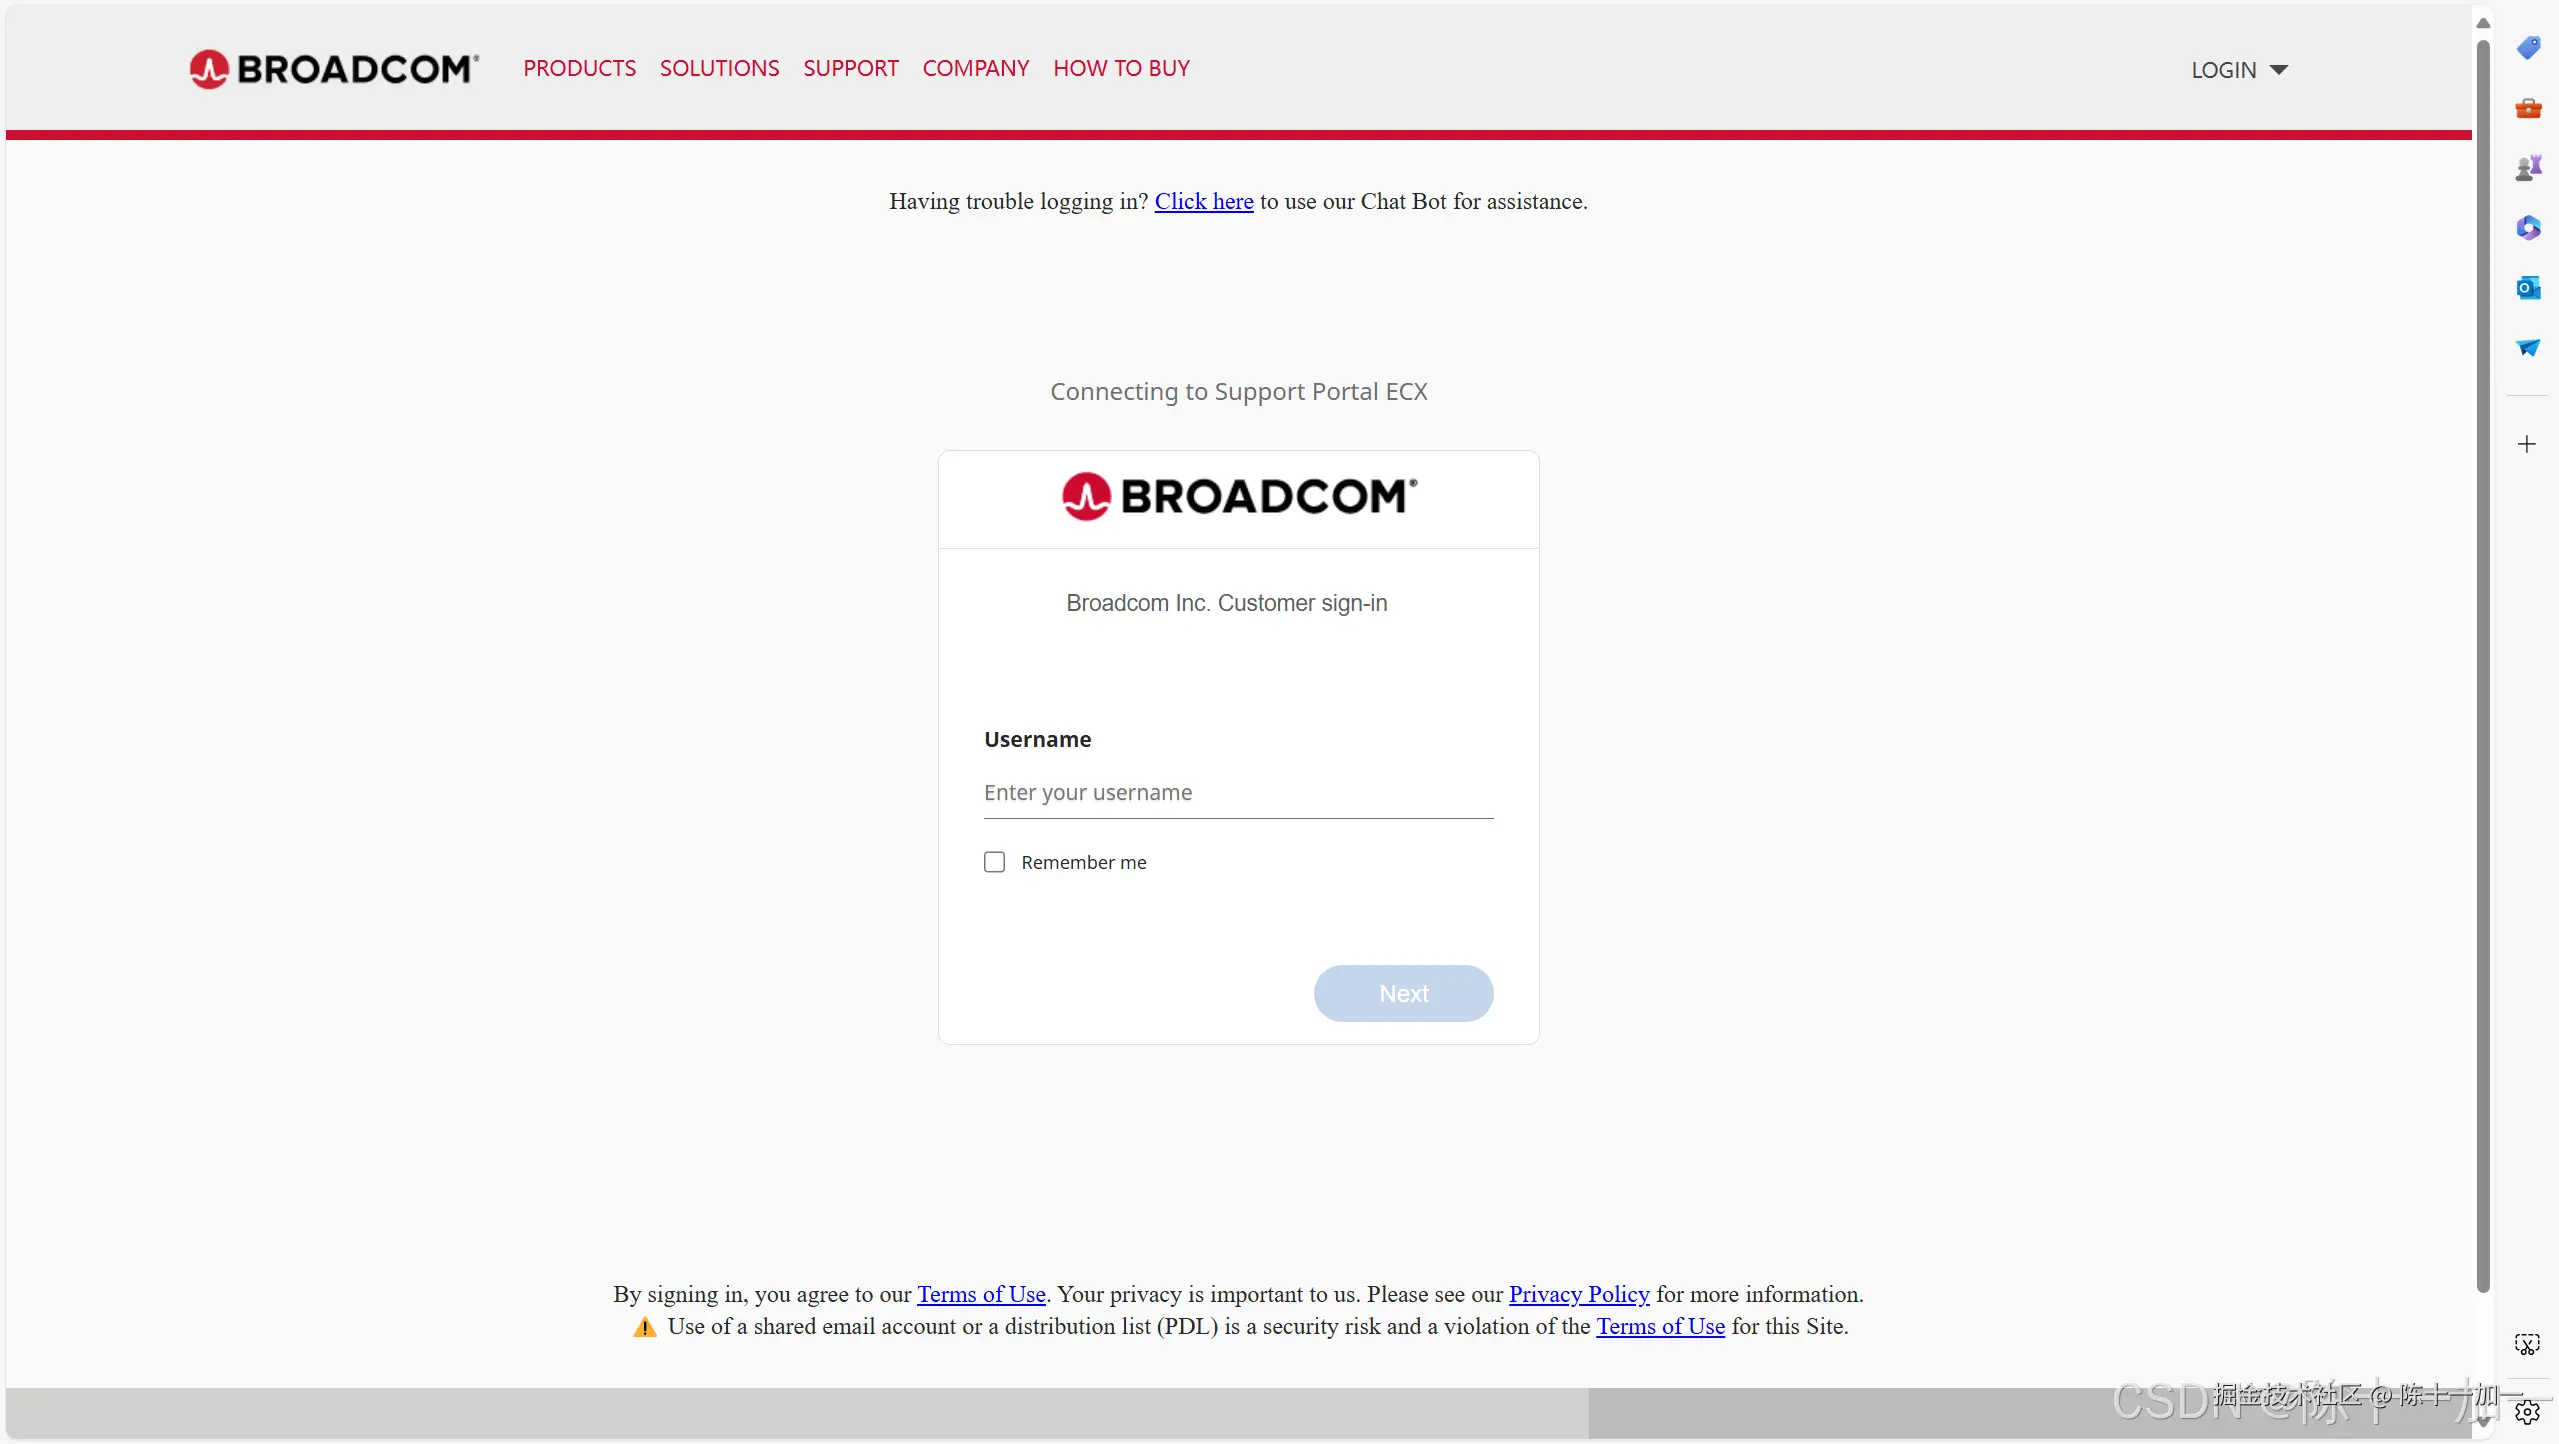
Task: Open Outlook from the browser sidebar
Action: 2527,288
